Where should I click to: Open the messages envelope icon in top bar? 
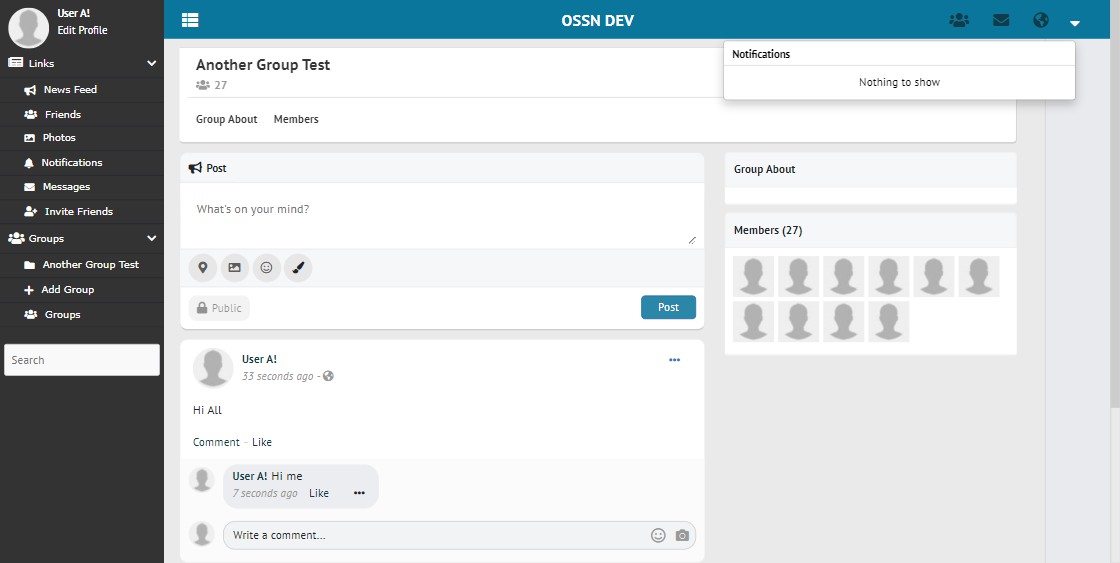point(1000,20)
